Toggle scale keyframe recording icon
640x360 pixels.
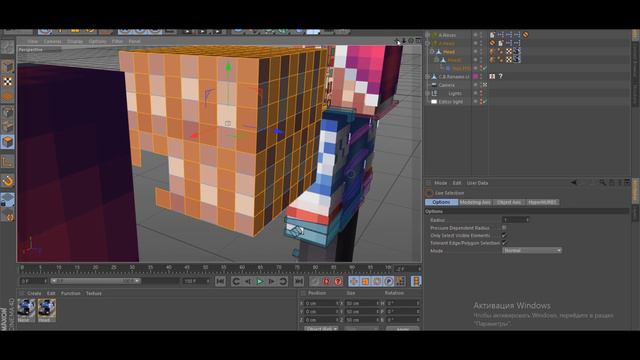click(x=365, y=281)
